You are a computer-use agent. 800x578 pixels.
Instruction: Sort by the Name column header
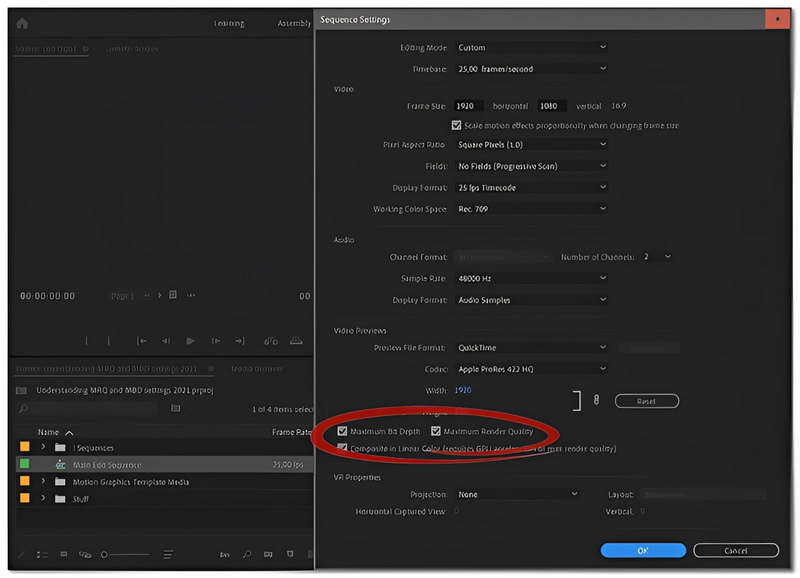(x=48, y=432)
